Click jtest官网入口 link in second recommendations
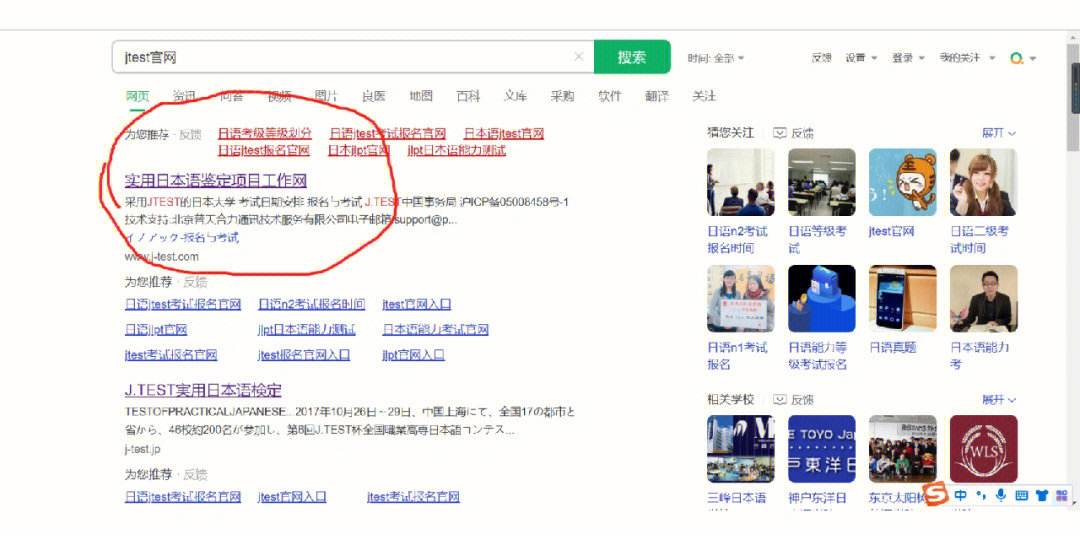The height and width of the screenshot is (540, 1080). coord(417,304)
